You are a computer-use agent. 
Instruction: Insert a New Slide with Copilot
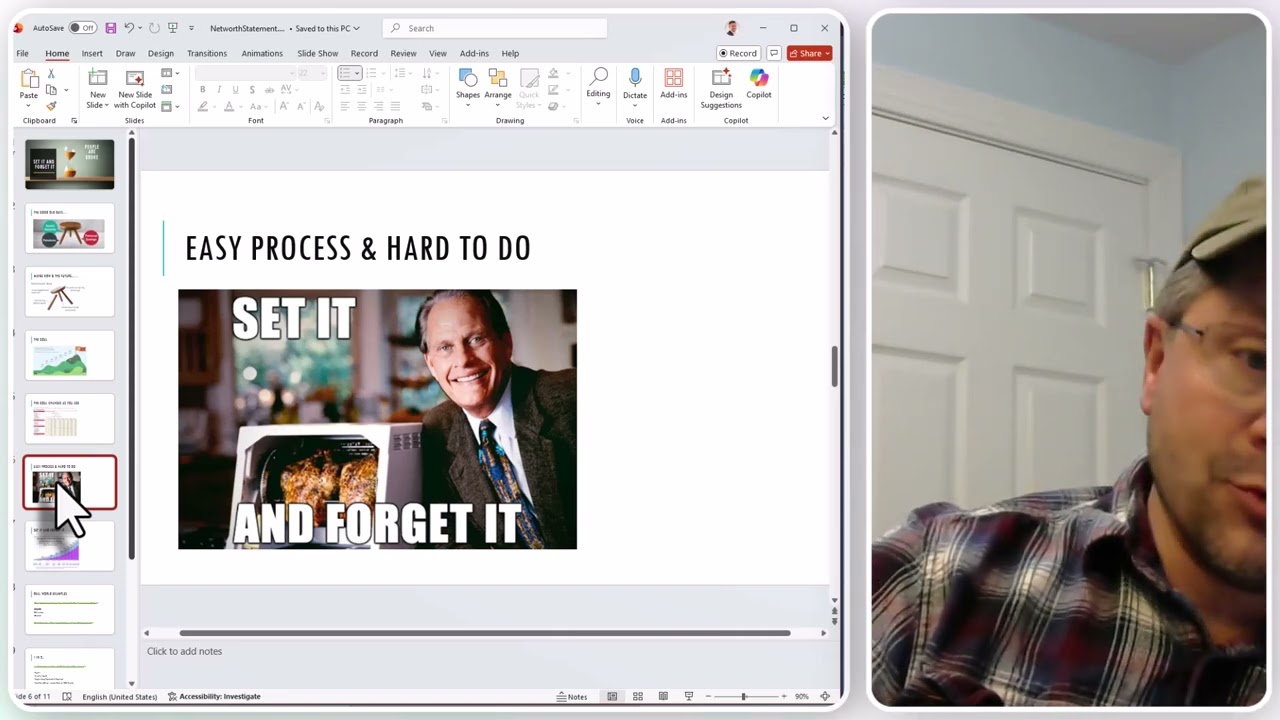coord(135,89)
